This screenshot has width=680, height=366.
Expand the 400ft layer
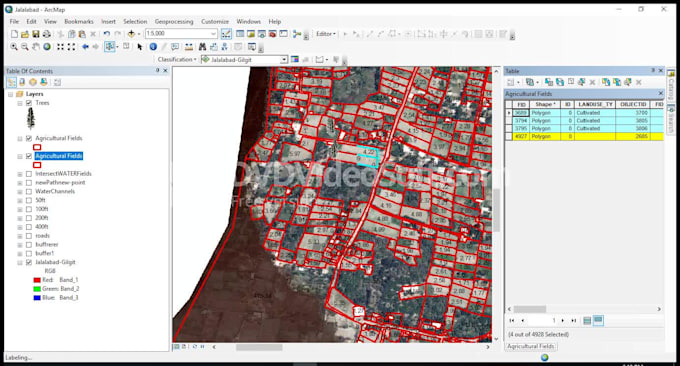tap(20, 227)
